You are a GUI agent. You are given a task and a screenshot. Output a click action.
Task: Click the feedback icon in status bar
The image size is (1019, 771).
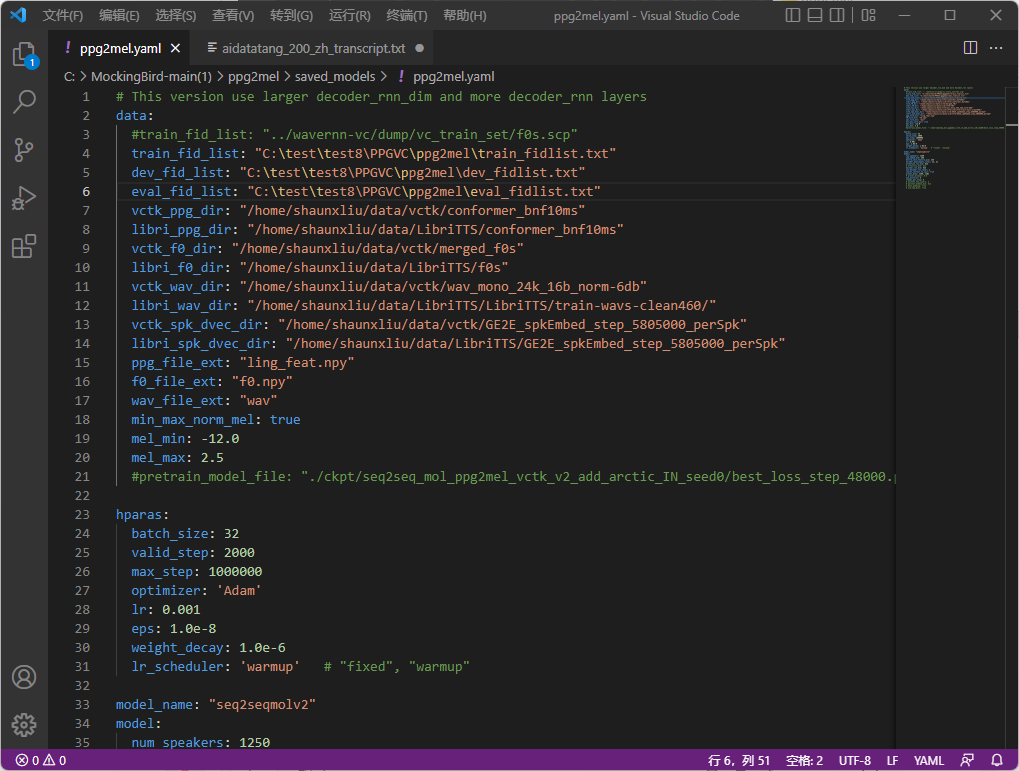click(x=967, y=760)
